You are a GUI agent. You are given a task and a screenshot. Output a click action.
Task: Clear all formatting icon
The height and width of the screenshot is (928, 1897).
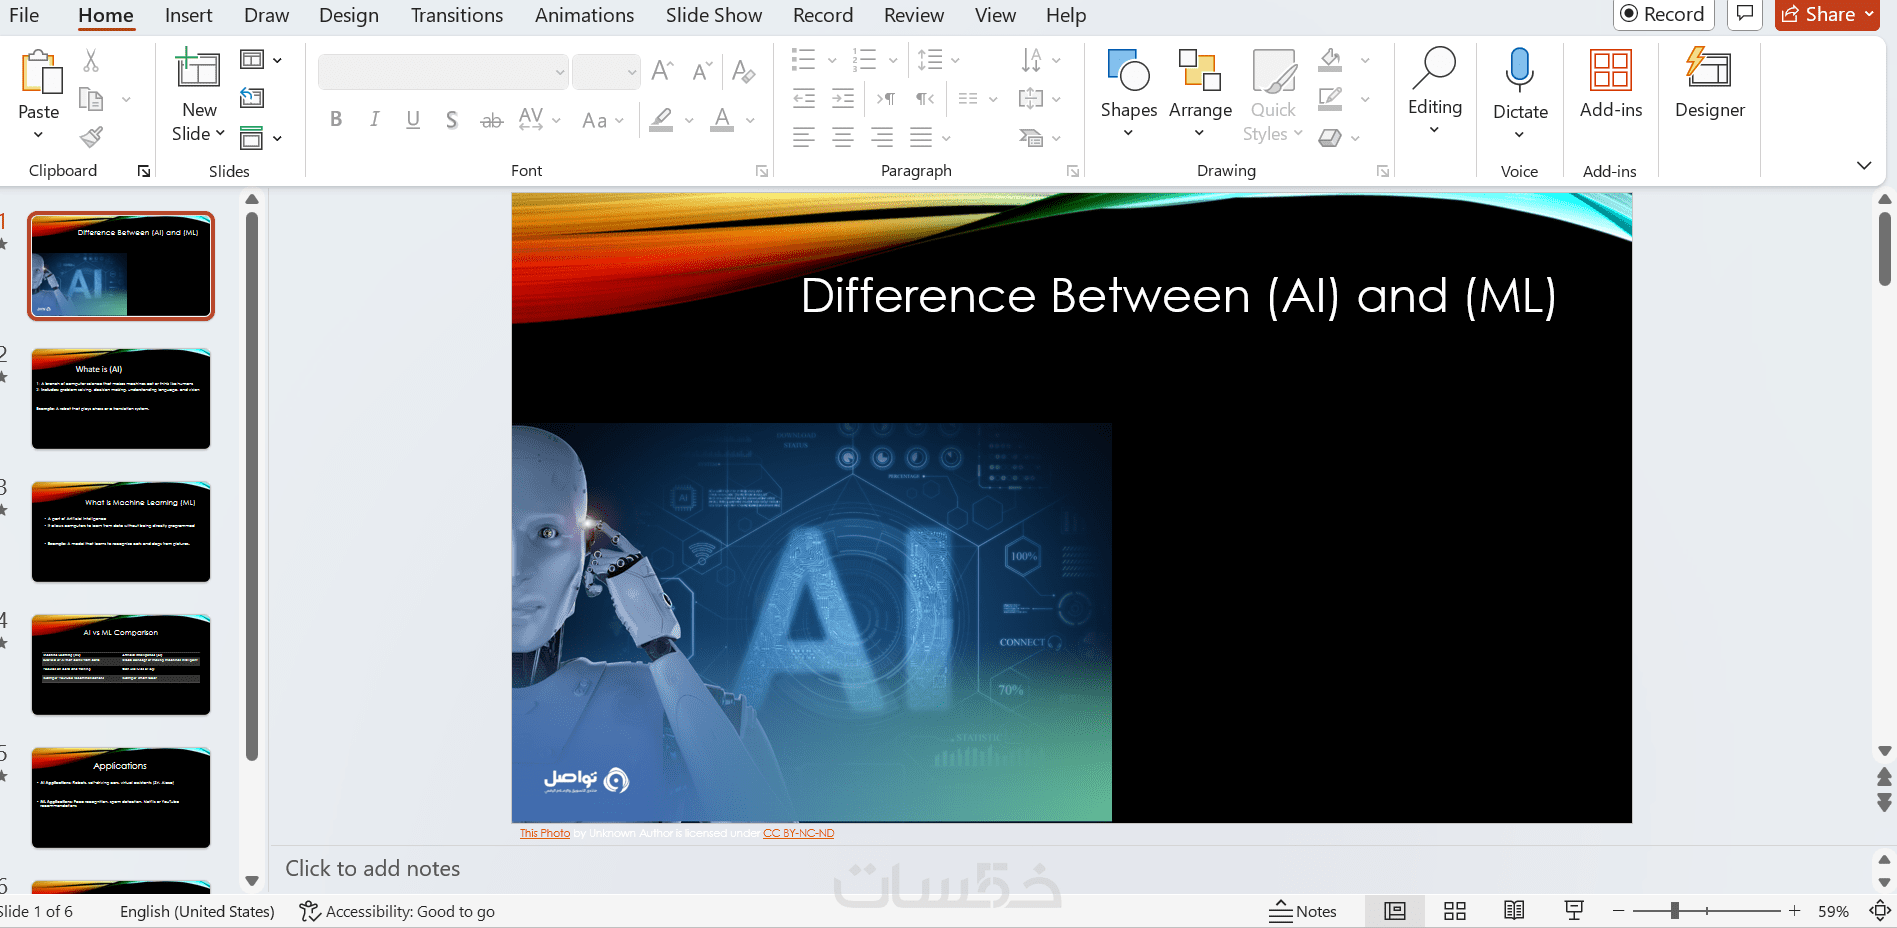tap(743, 70)
